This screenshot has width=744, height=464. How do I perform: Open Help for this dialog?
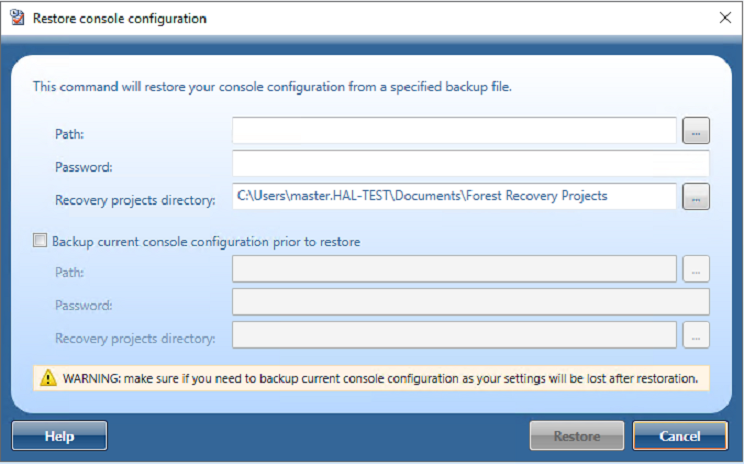59,436
